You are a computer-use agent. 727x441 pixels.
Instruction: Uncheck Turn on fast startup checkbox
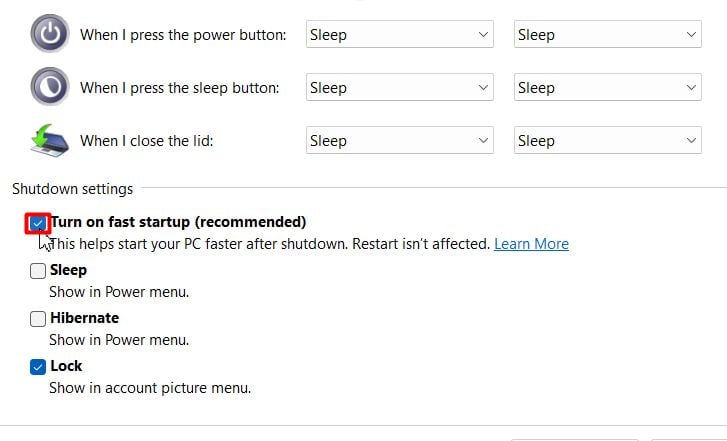[38, 224]
